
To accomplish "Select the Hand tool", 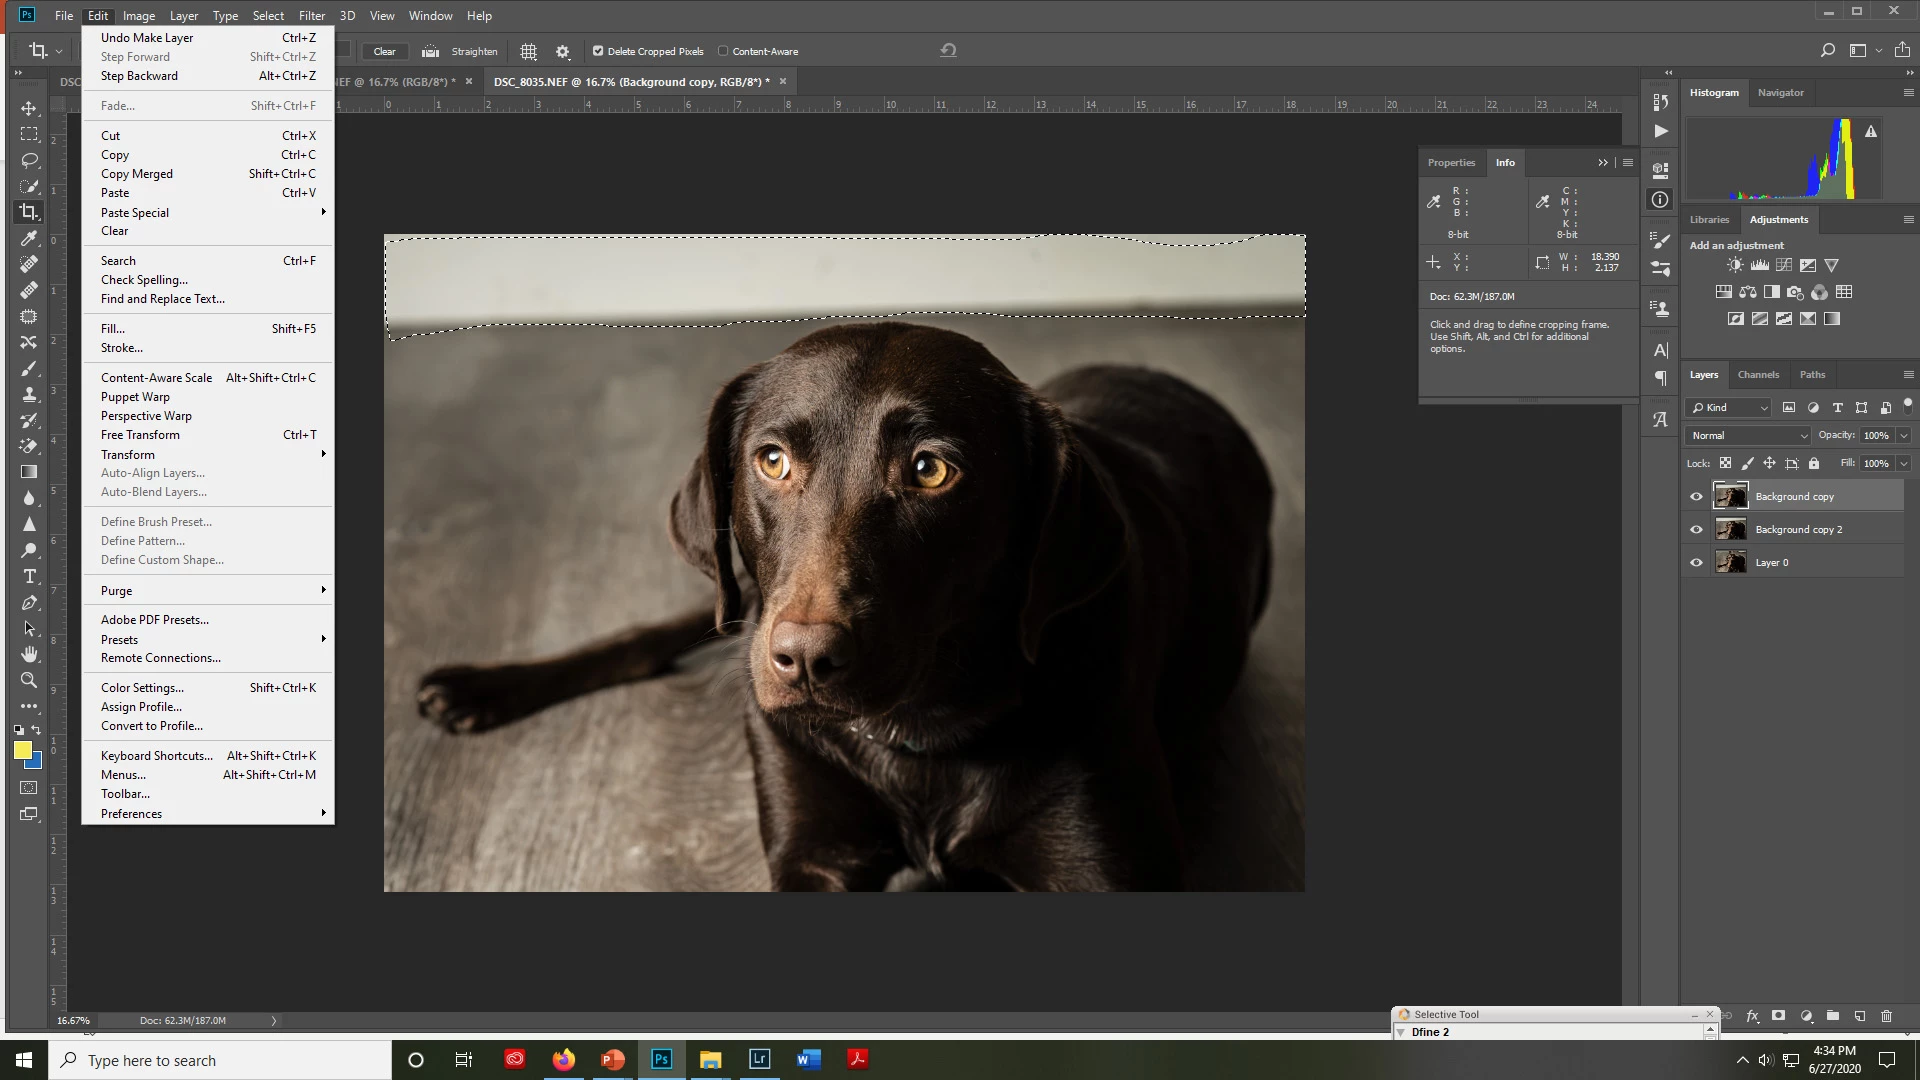I will (29, 654).
